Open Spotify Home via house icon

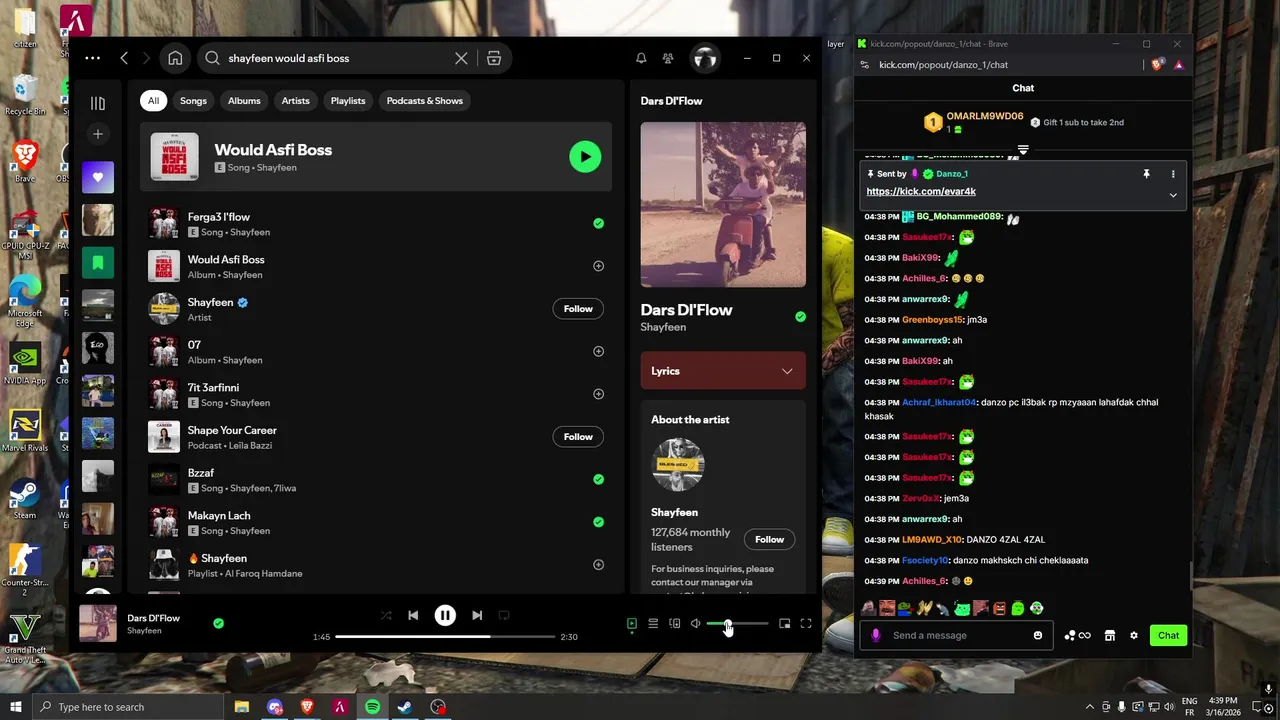[x=175, y=58]
